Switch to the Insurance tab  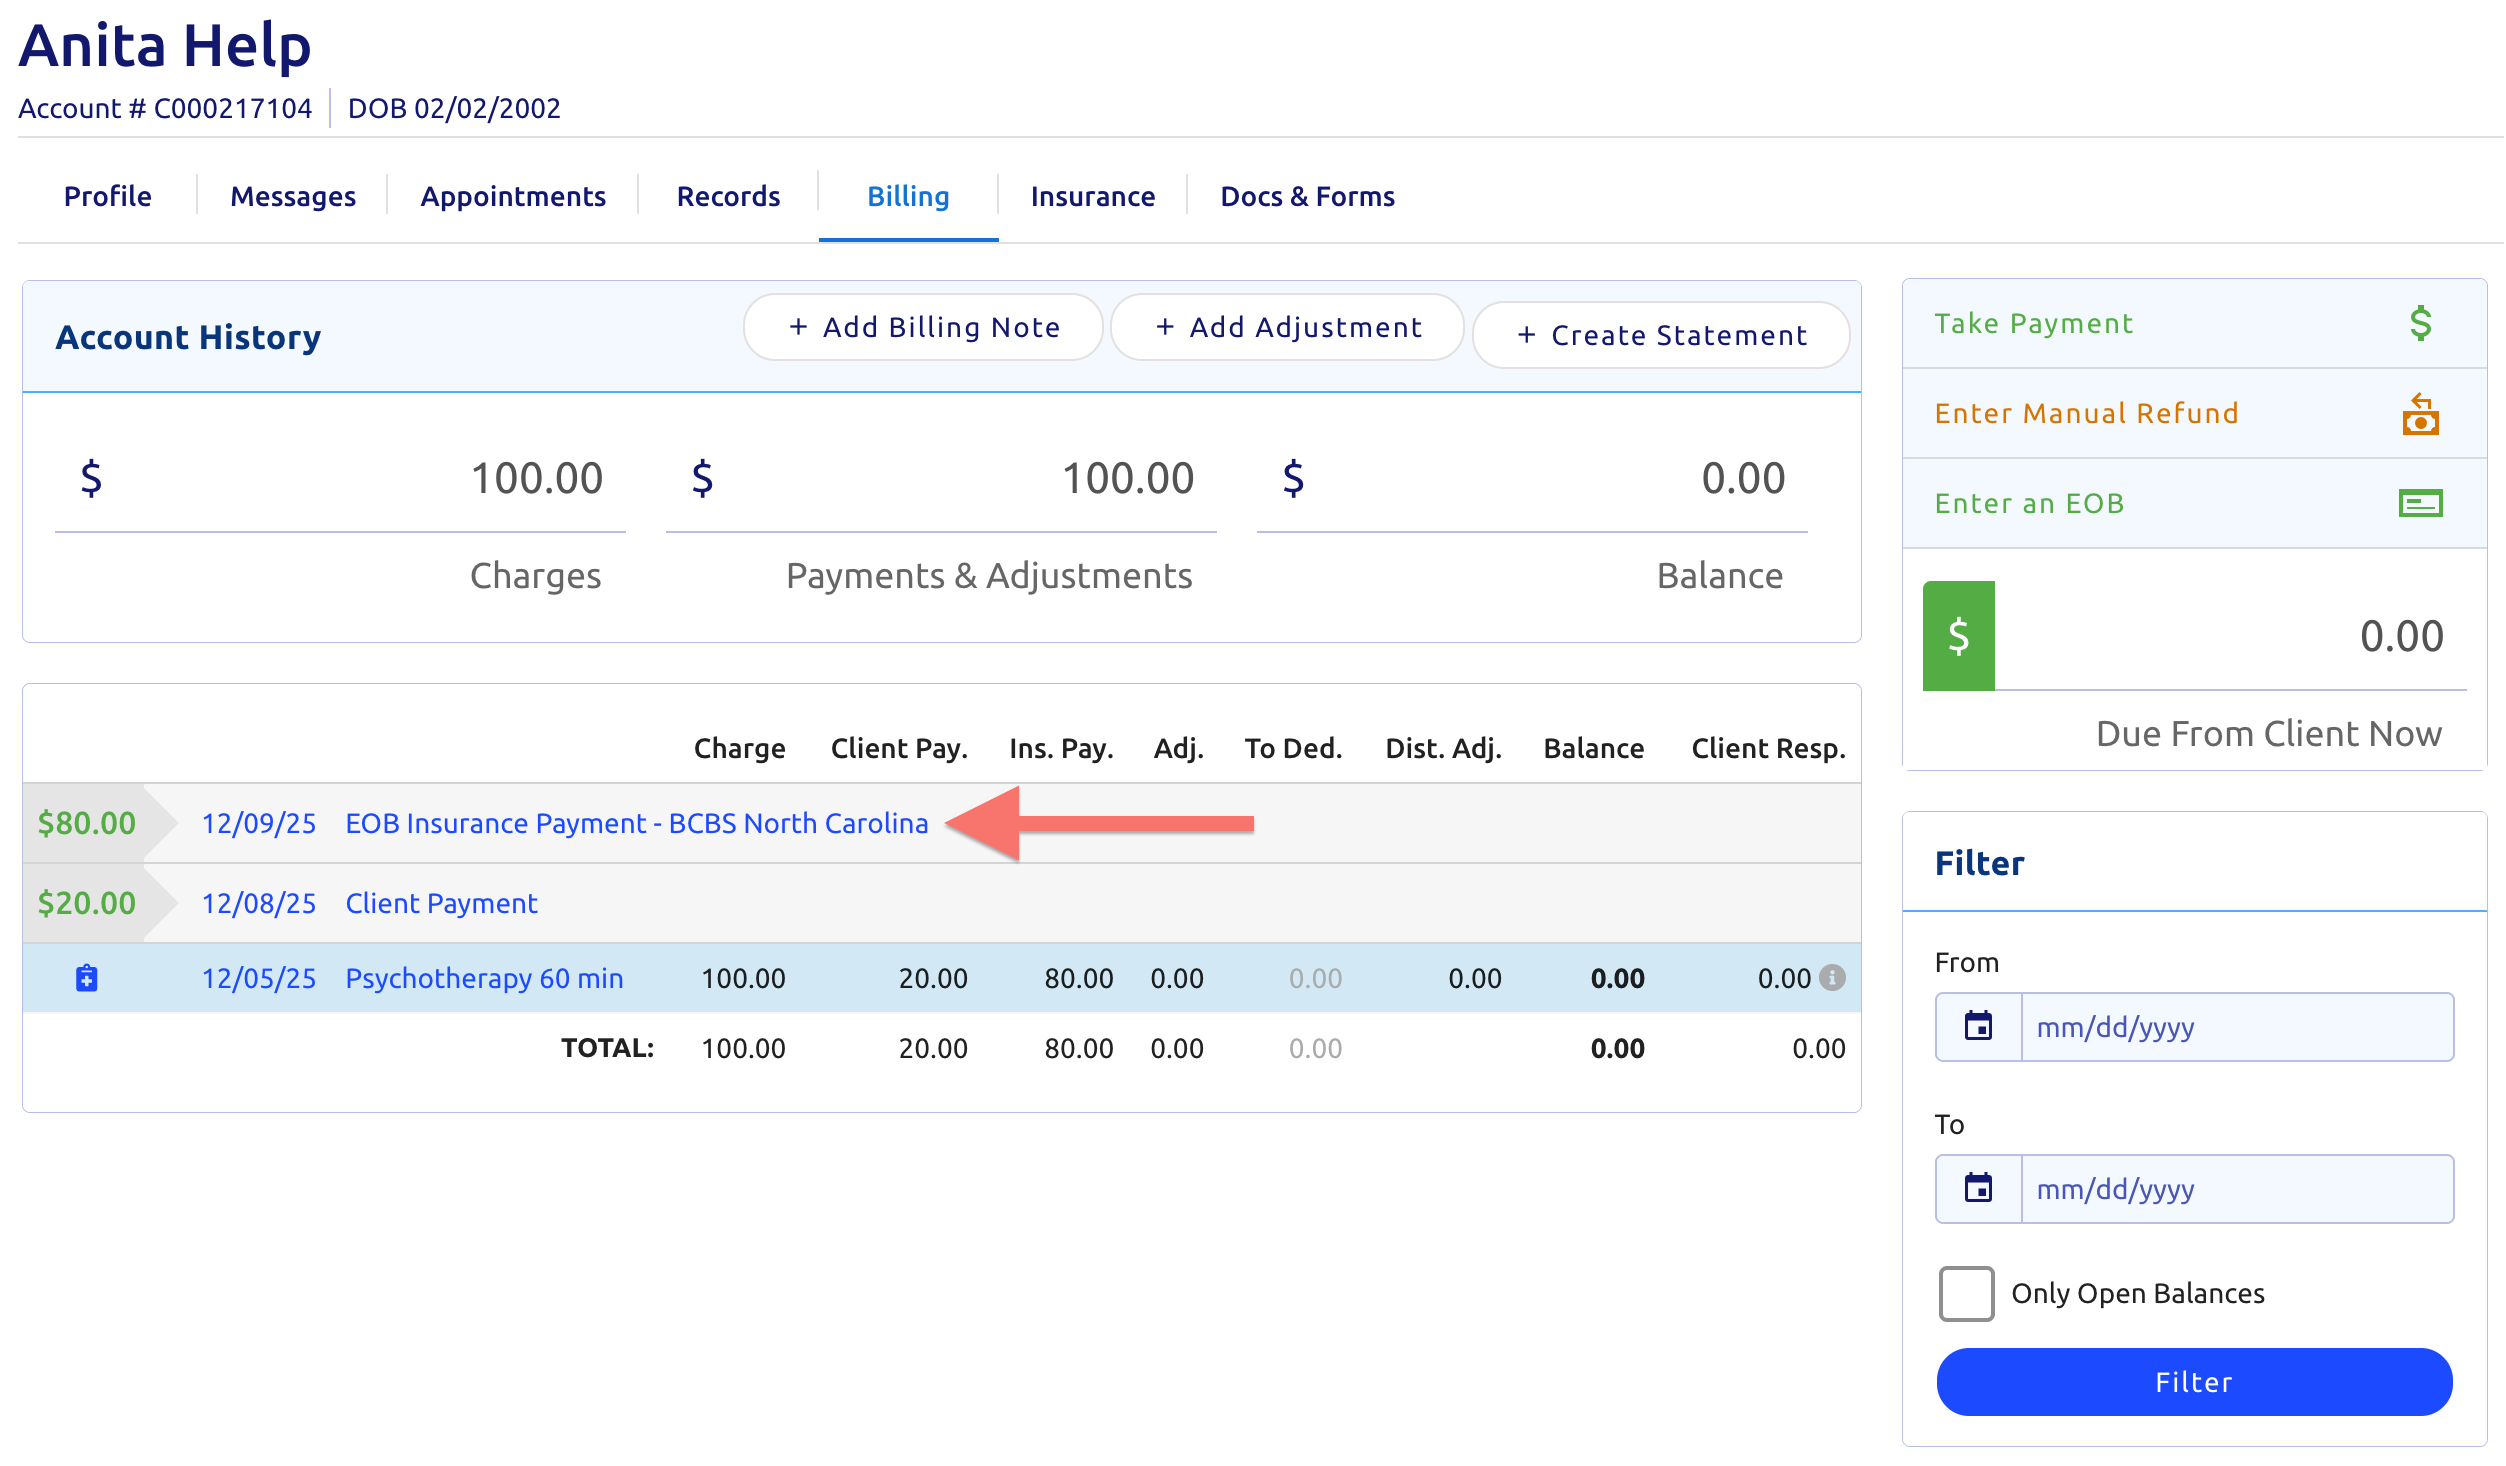pyautogui.click(x=1092, y=196)
